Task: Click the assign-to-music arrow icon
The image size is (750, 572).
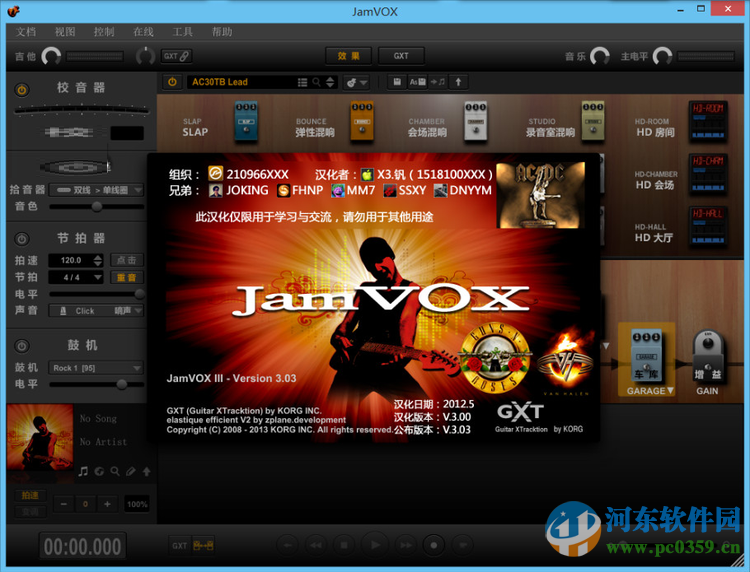Action: pyautogui.click(x=438, y=82)
